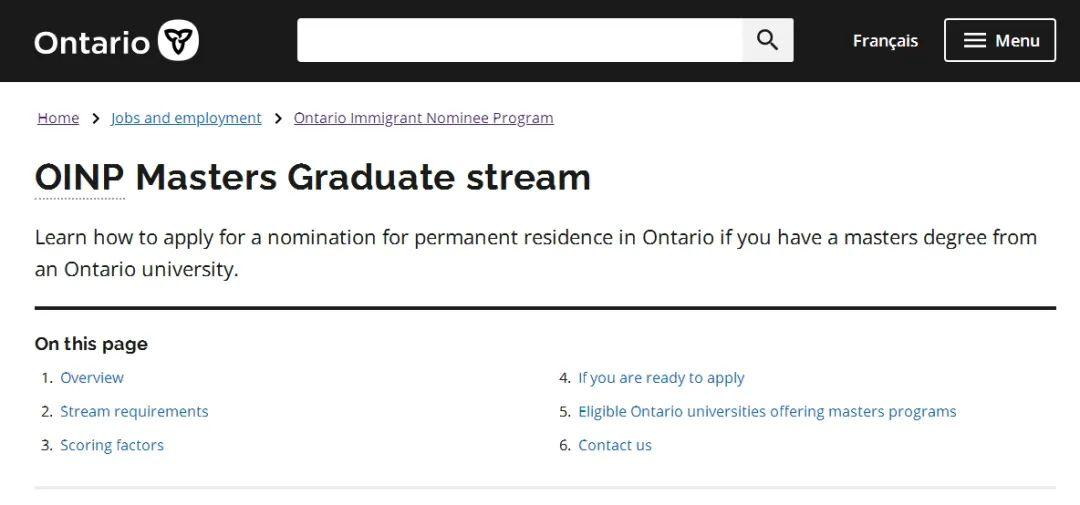
Task: Click the 'Masters Graduate stream' title text
Action: point(363,177)
